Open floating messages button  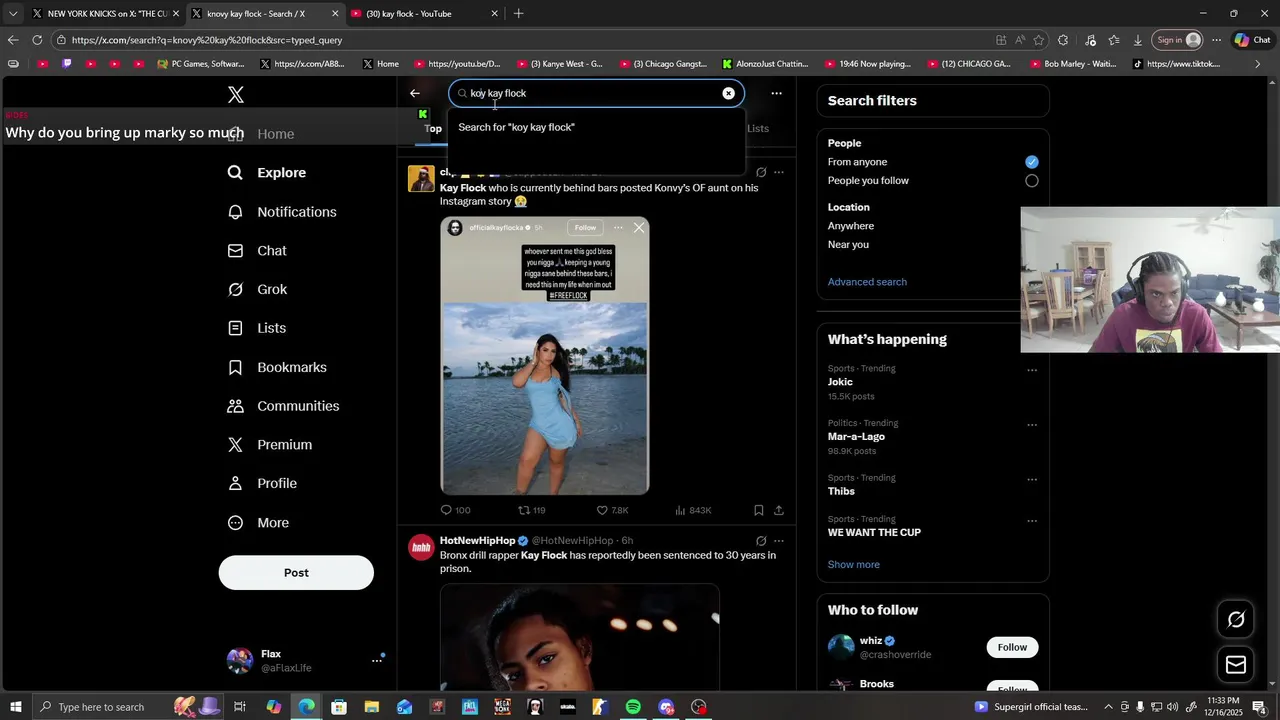point(1236,665)
